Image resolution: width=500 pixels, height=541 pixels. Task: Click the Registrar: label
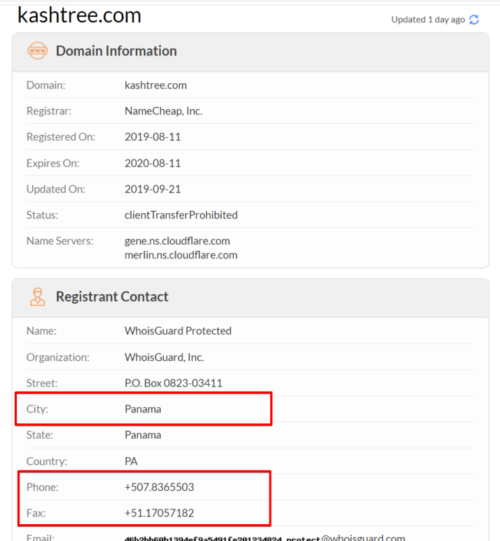click(49, 111)
